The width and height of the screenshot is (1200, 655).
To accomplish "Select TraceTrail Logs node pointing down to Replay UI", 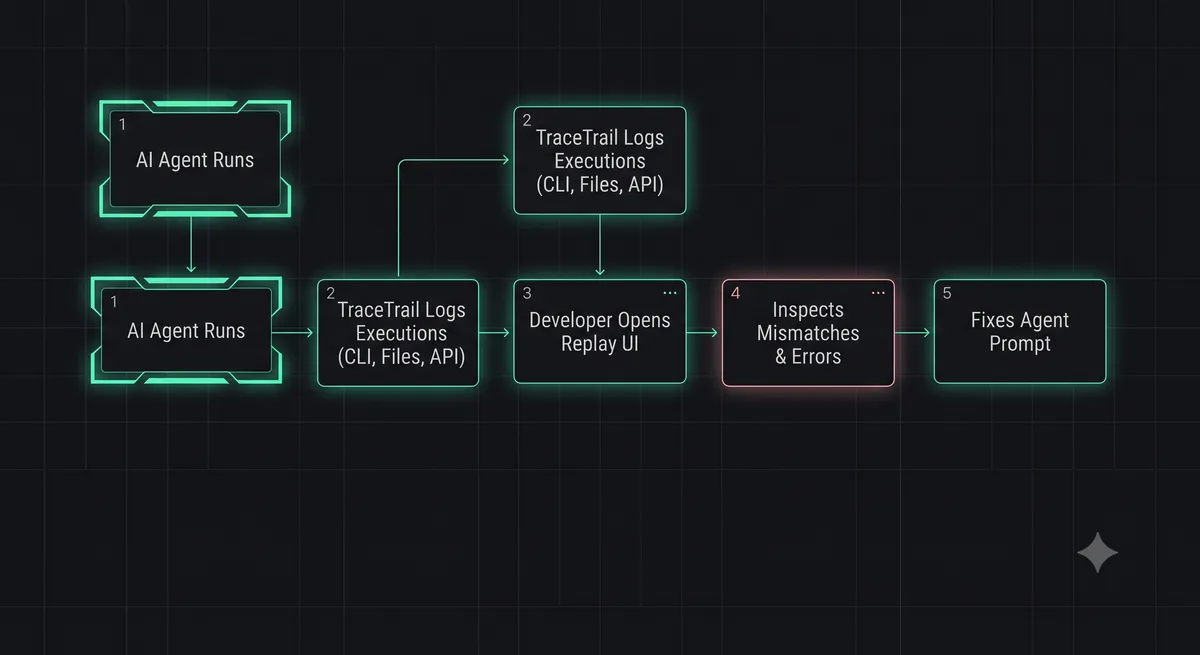I will coord(600,160).
